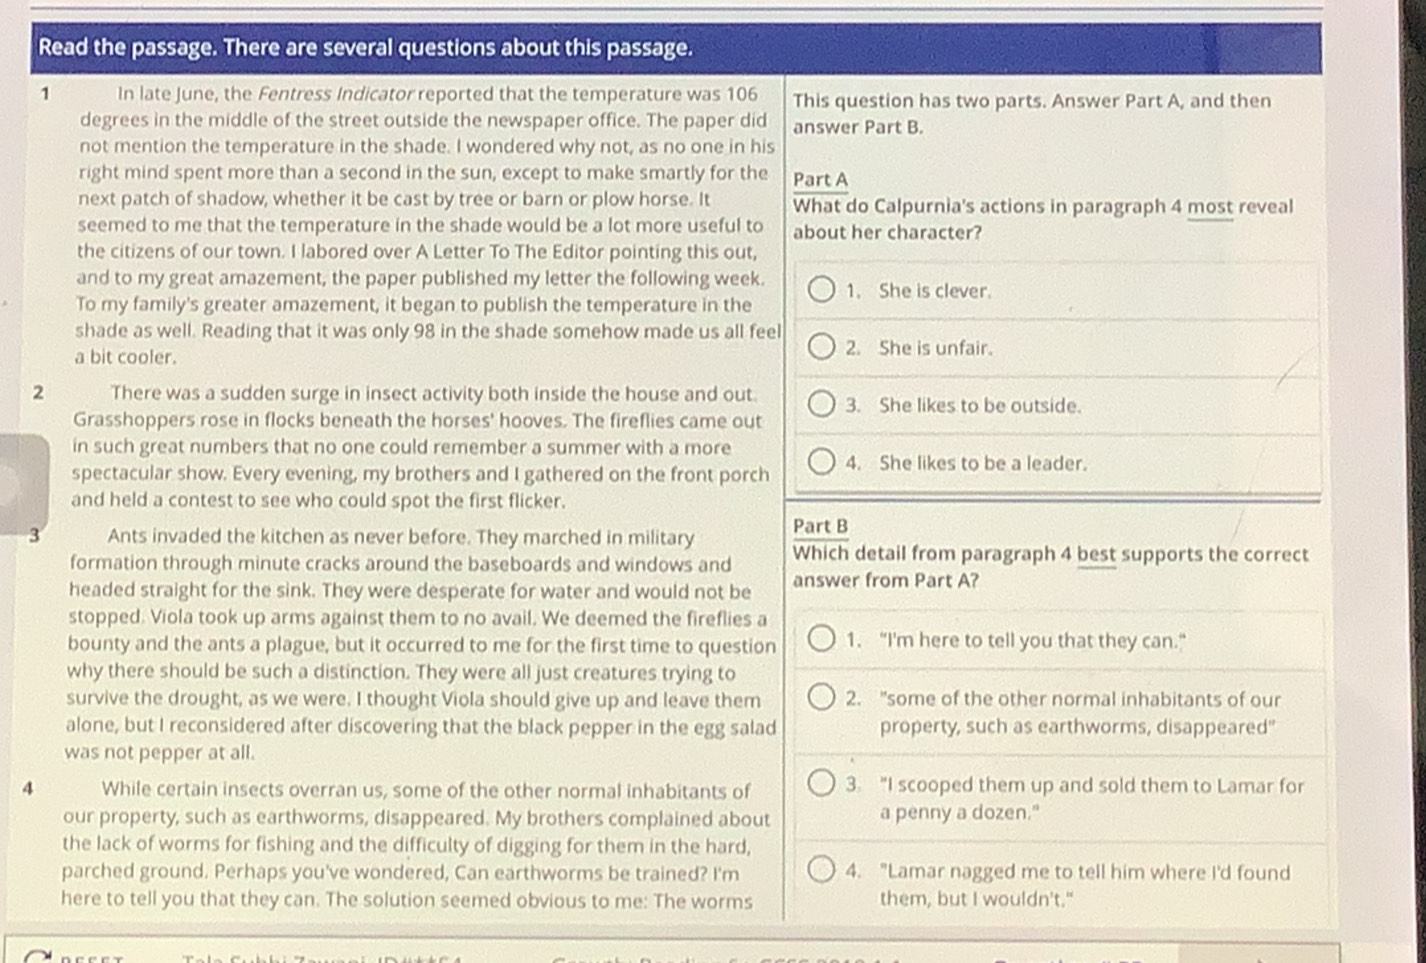
Task: Choose Part B radio 'I scooped them up'
Action: click(821, 783)
